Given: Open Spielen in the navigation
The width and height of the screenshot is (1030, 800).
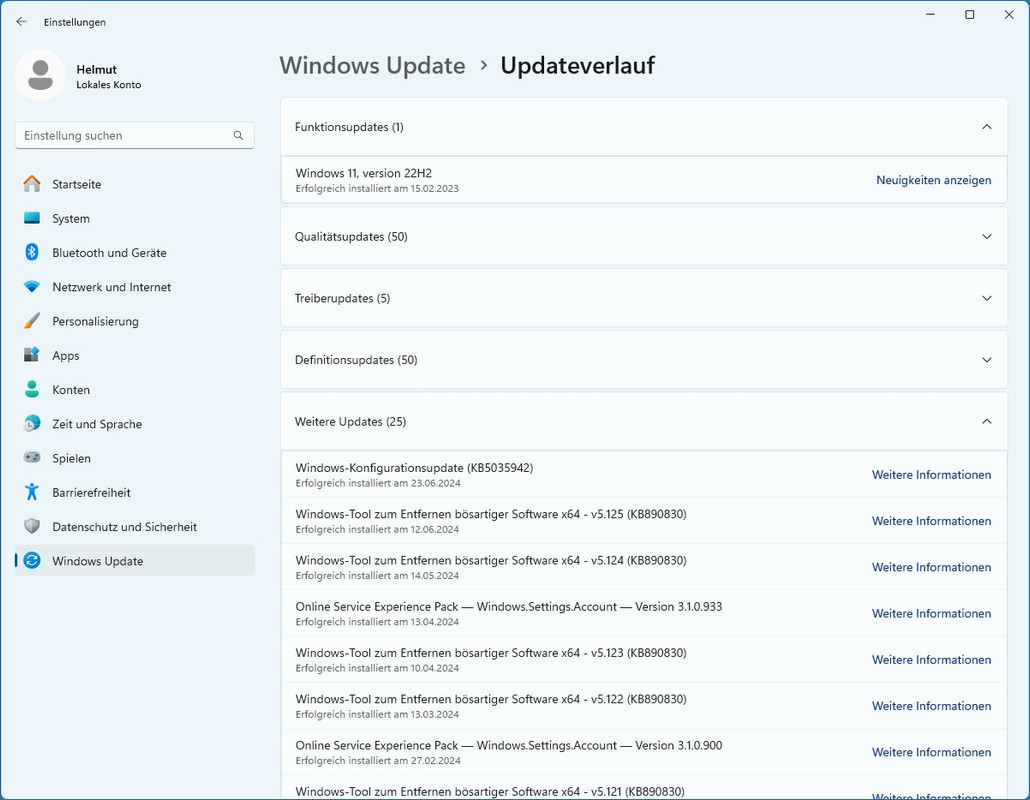Looking at the screenshot, I should point(72,458).
